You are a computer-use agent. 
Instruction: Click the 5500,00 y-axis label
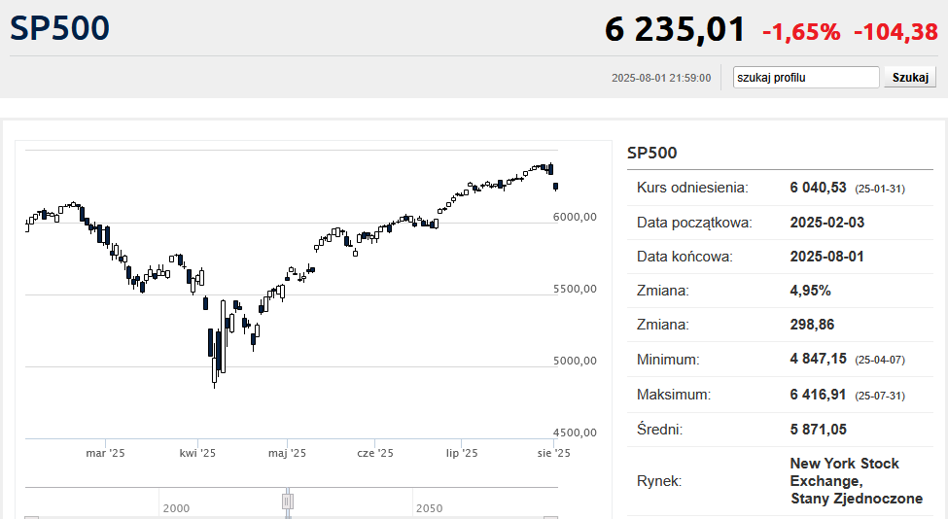click(574, 289)
